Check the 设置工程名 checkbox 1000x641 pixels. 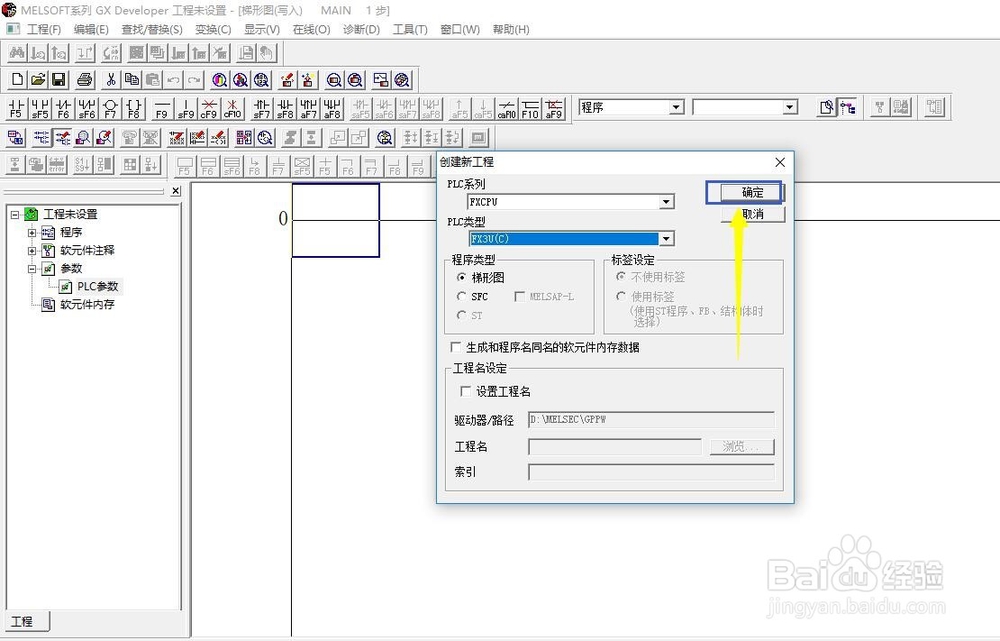pos(466,391)
